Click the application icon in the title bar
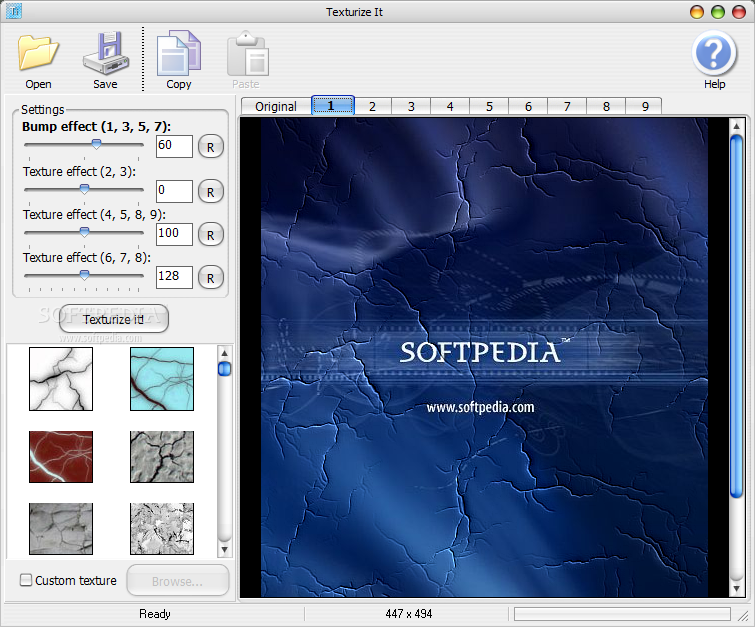This screenshot has height=627, width=755. (13, 11)
